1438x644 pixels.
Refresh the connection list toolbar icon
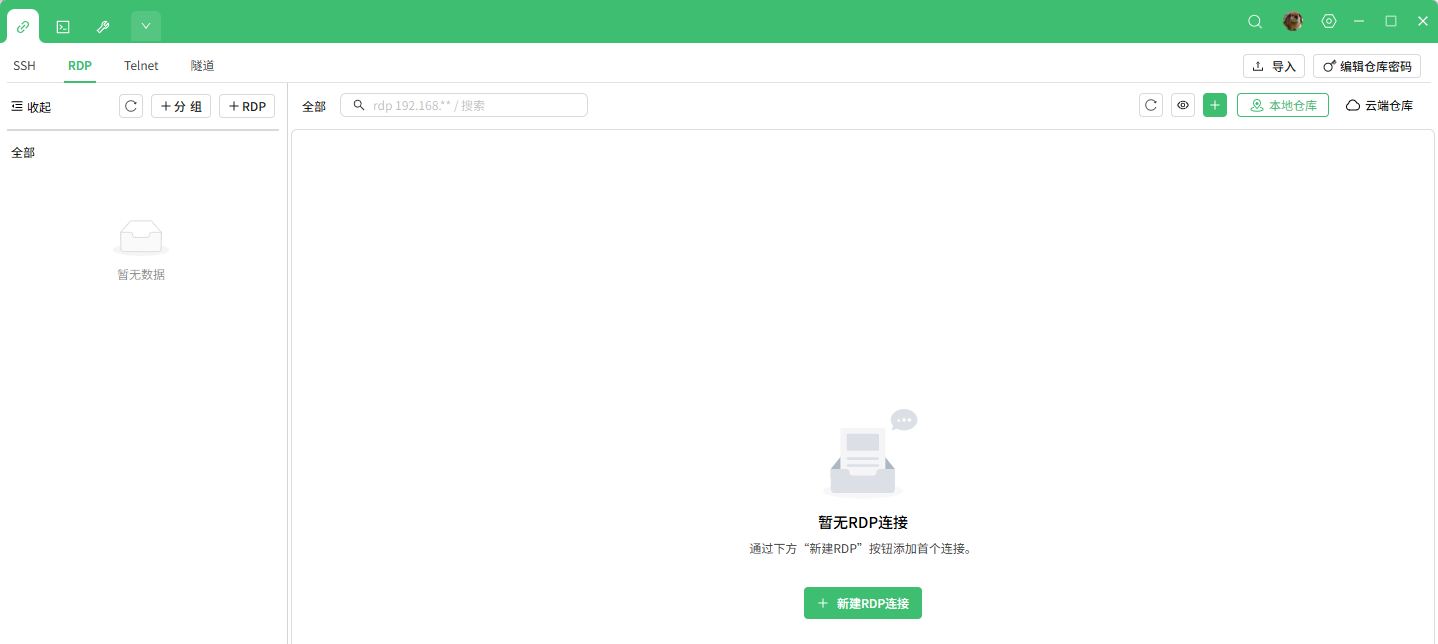point(1151,105)
